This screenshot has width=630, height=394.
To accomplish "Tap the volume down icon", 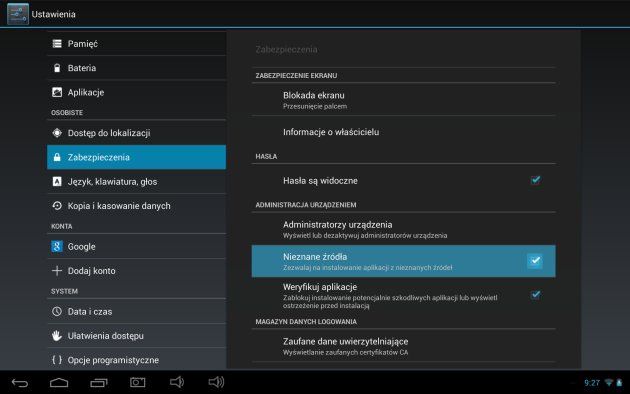I will pos(176,382).
